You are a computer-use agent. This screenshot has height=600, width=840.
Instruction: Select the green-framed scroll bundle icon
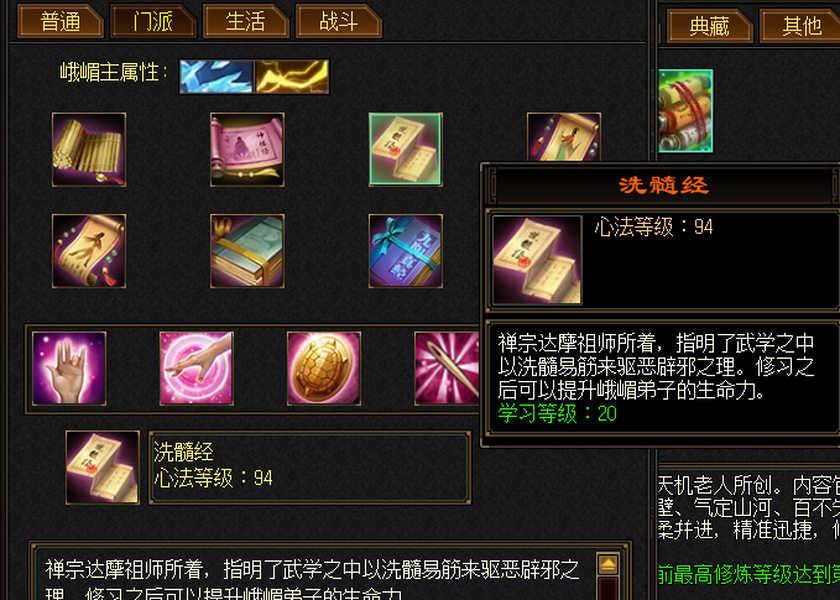pos(686,111)
